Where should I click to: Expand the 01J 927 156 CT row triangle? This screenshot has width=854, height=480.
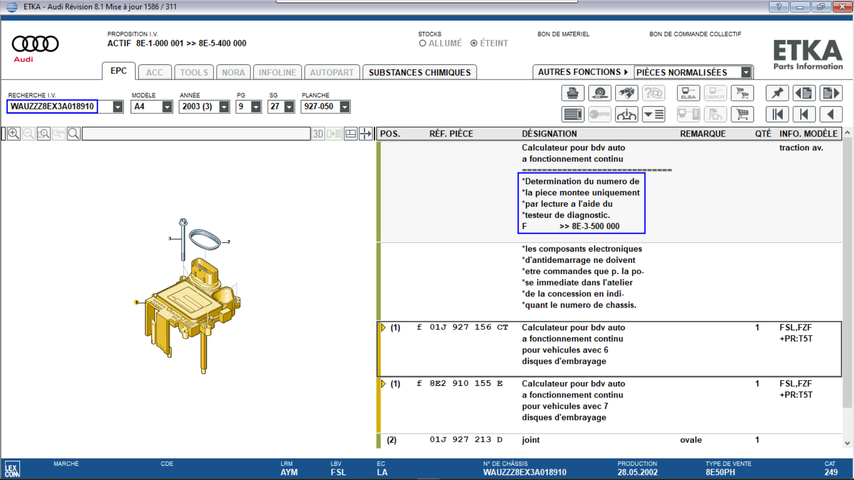tap(383, 327)
